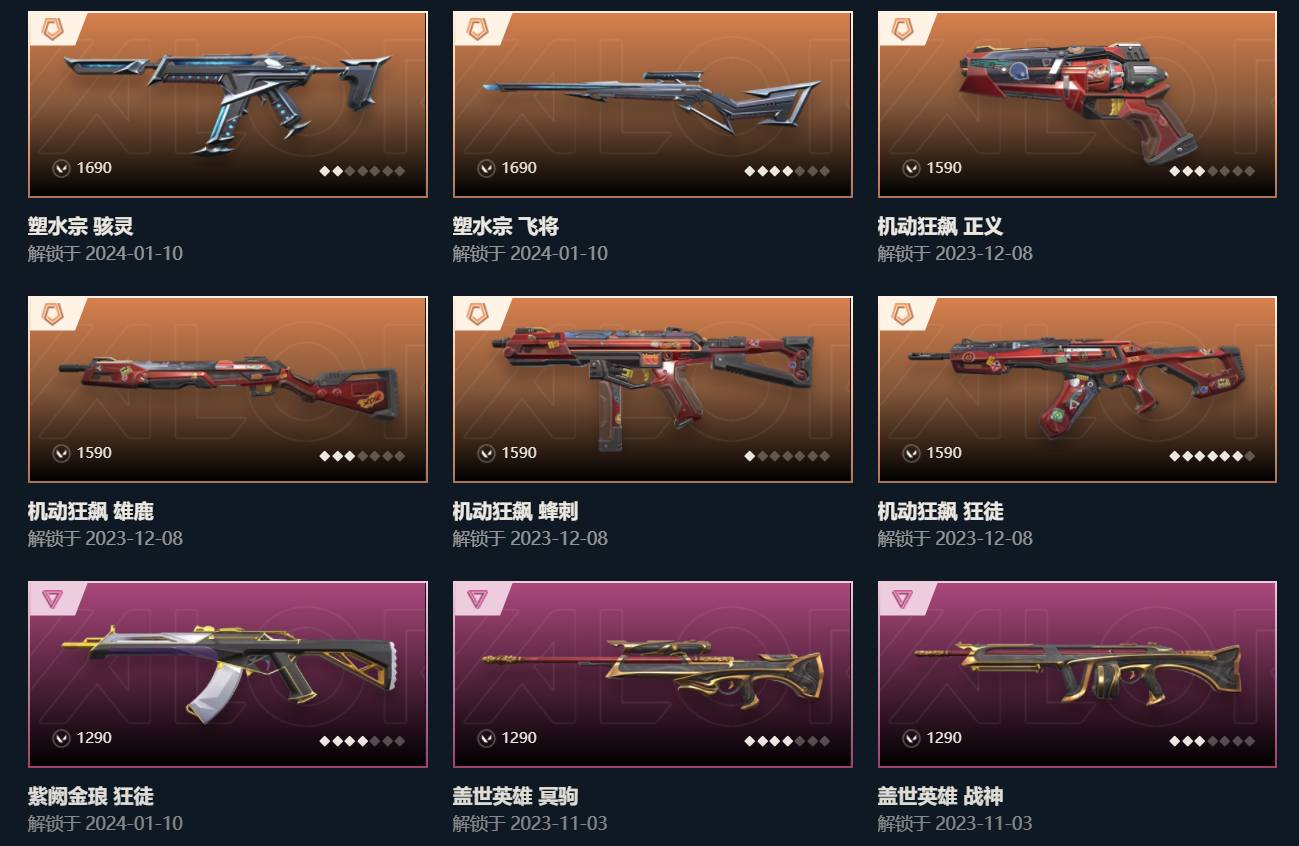Select the 机动狂飙 蜂刺 SMG skin image
Viewport: 1299px width, 846px height.
point(653,389)
